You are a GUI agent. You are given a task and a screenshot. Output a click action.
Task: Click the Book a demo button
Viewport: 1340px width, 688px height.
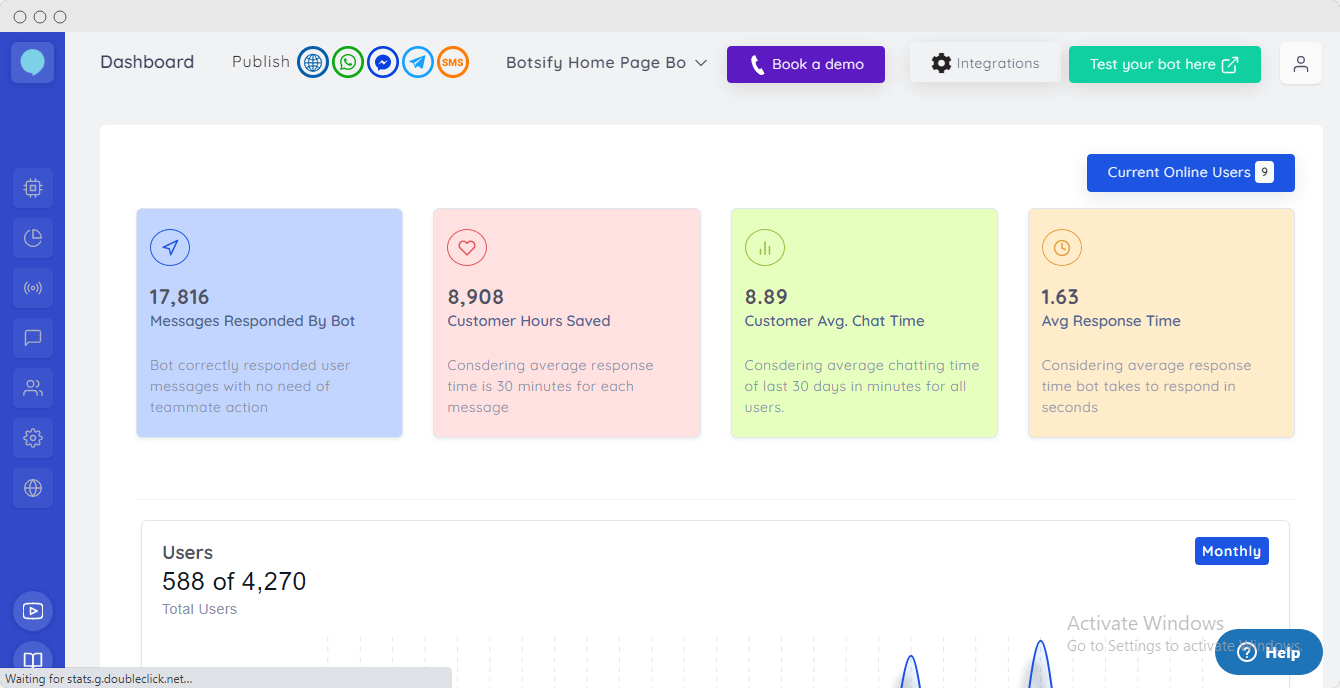(x=805, y=64)
